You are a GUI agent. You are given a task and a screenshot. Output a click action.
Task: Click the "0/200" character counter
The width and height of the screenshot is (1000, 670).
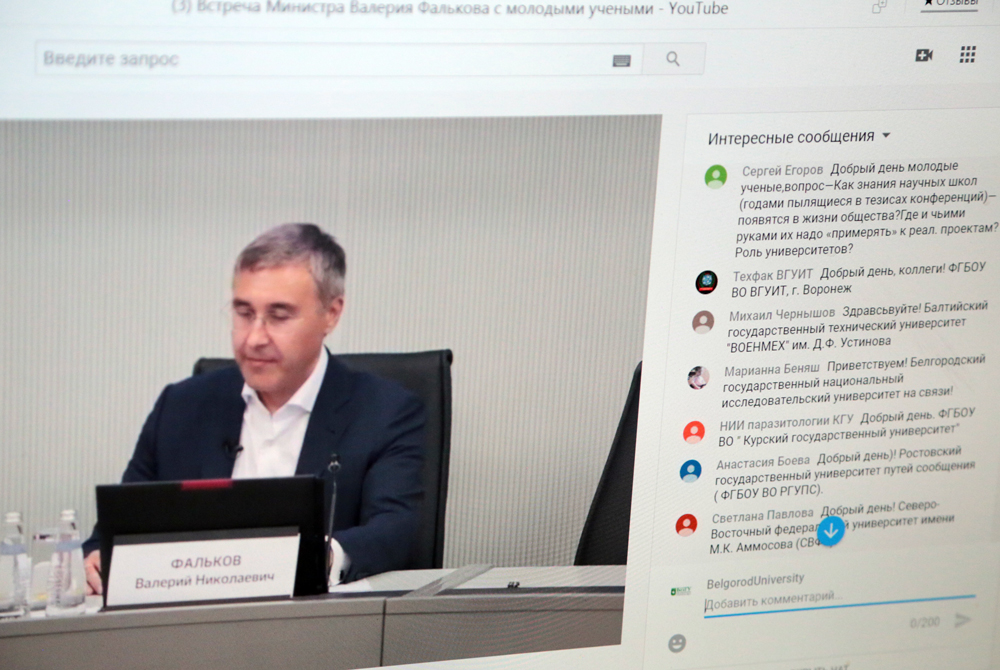click(x=925, y=622)
